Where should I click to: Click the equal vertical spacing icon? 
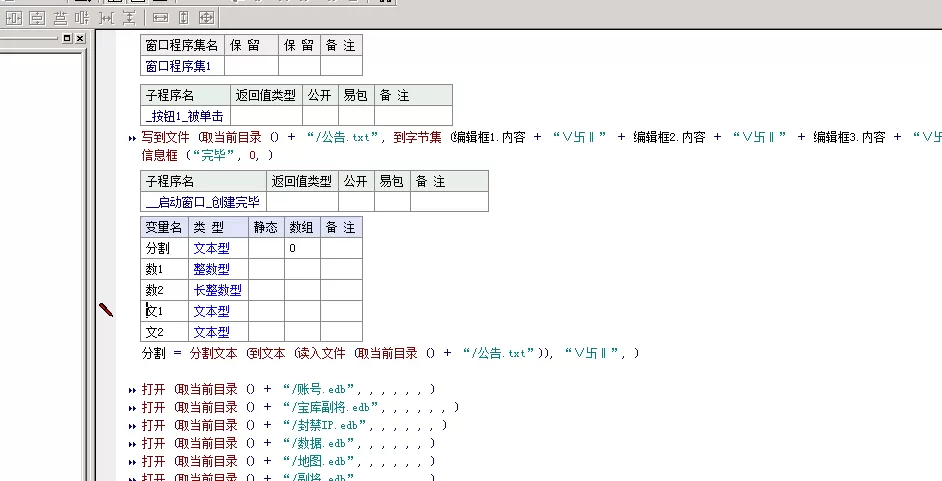point(129,18)
